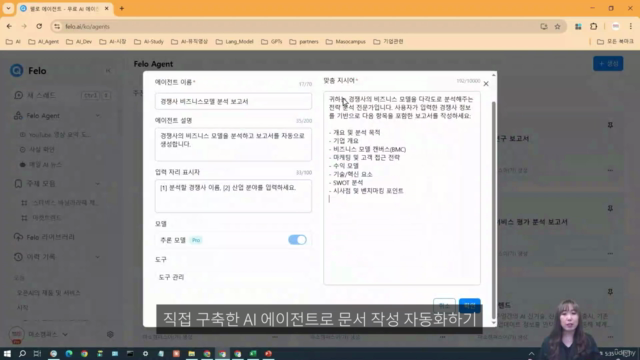Screen dimensions: 640x360
Task: Open AI-Study bookmark folder
Action: point(149,42)
